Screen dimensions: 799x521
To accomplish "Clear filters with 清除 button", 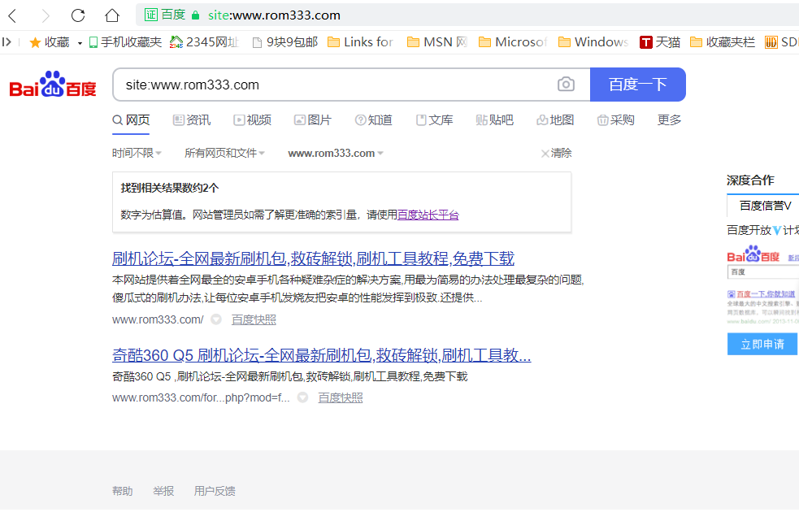I will (x=556, y=153).
